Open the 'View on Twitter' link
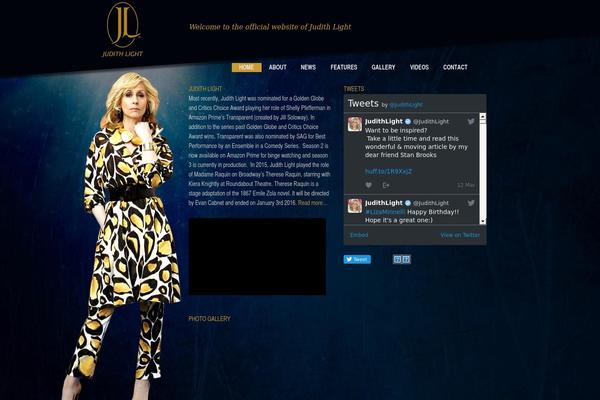 pos(460,235)
